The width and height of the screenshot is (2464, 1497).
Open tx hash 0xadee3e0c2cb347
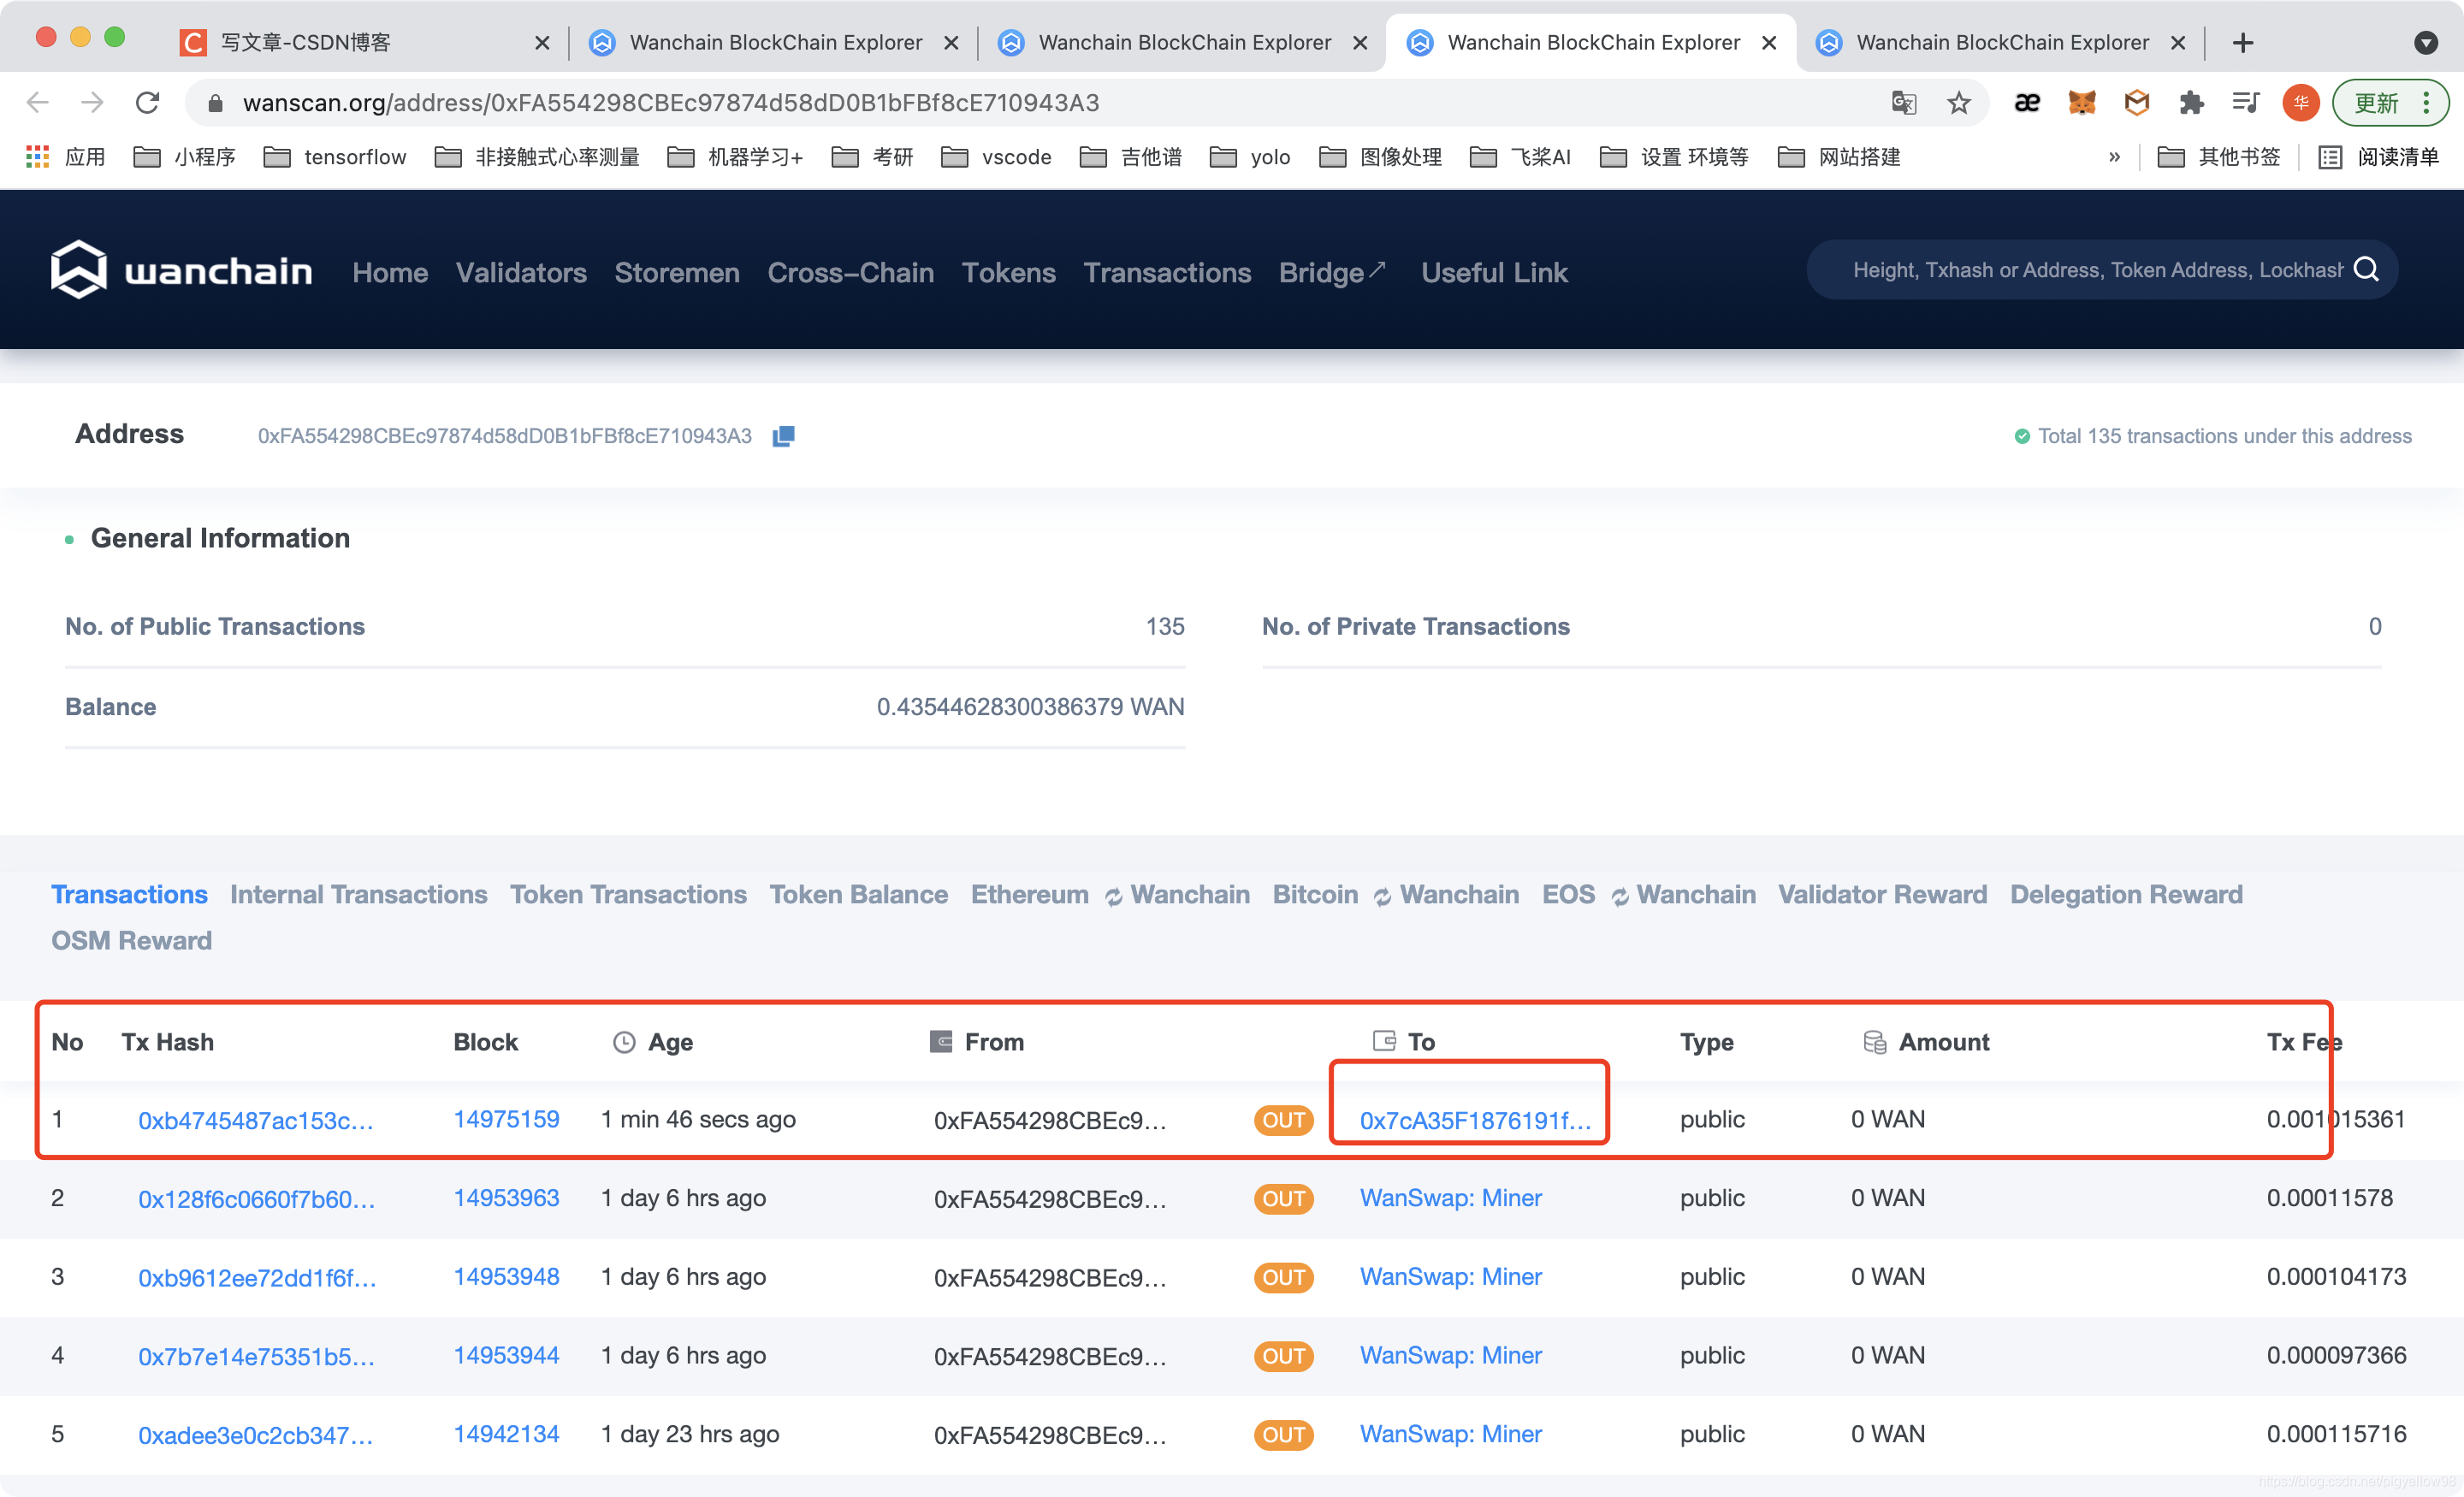(256, 1435)
